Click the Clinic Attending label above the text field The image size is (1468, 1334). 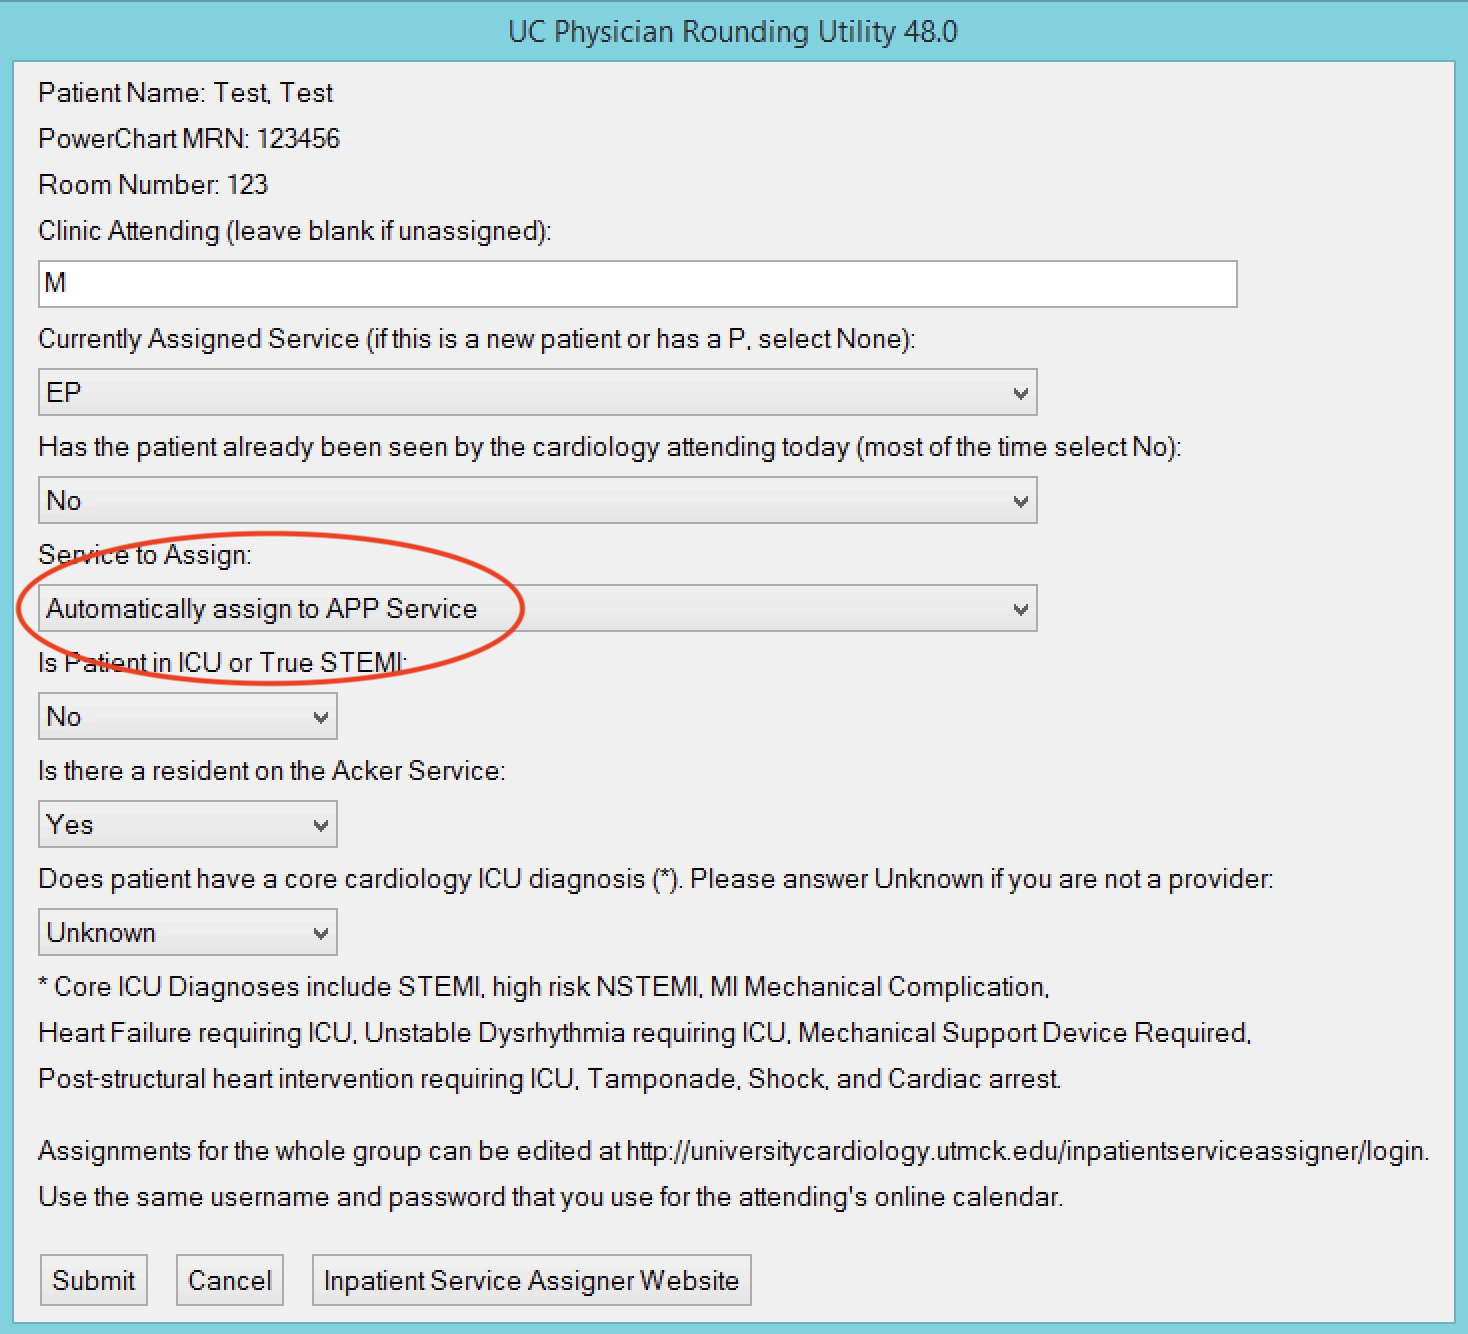(x=294, y=231)
